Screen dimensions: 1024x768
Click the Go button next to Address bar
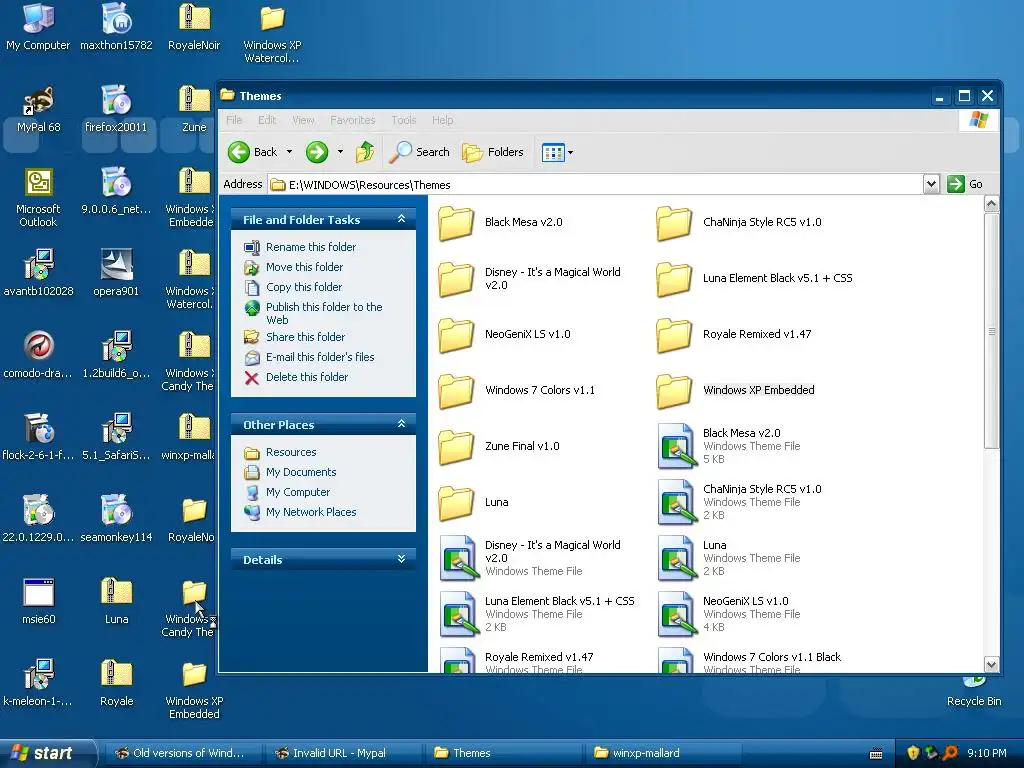tap(965, 184)
